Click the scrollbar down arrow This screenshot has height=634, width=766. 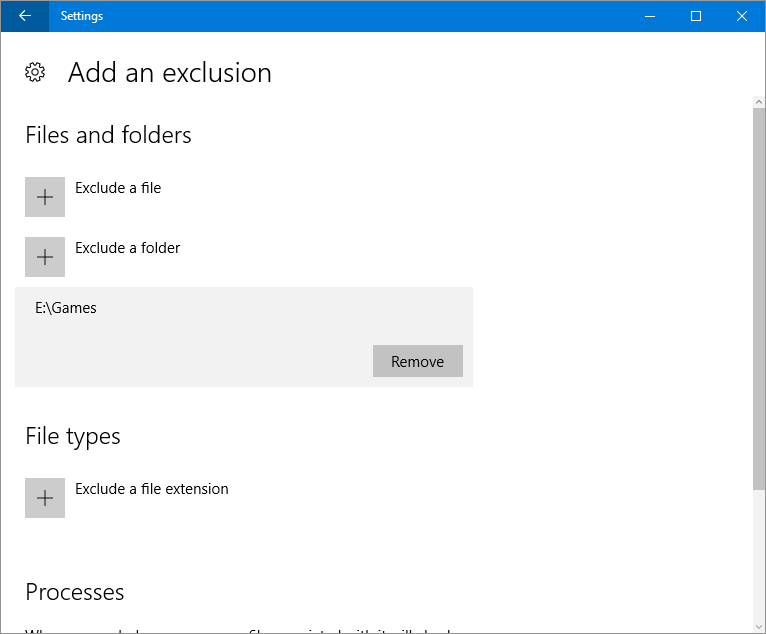(759, 627)
